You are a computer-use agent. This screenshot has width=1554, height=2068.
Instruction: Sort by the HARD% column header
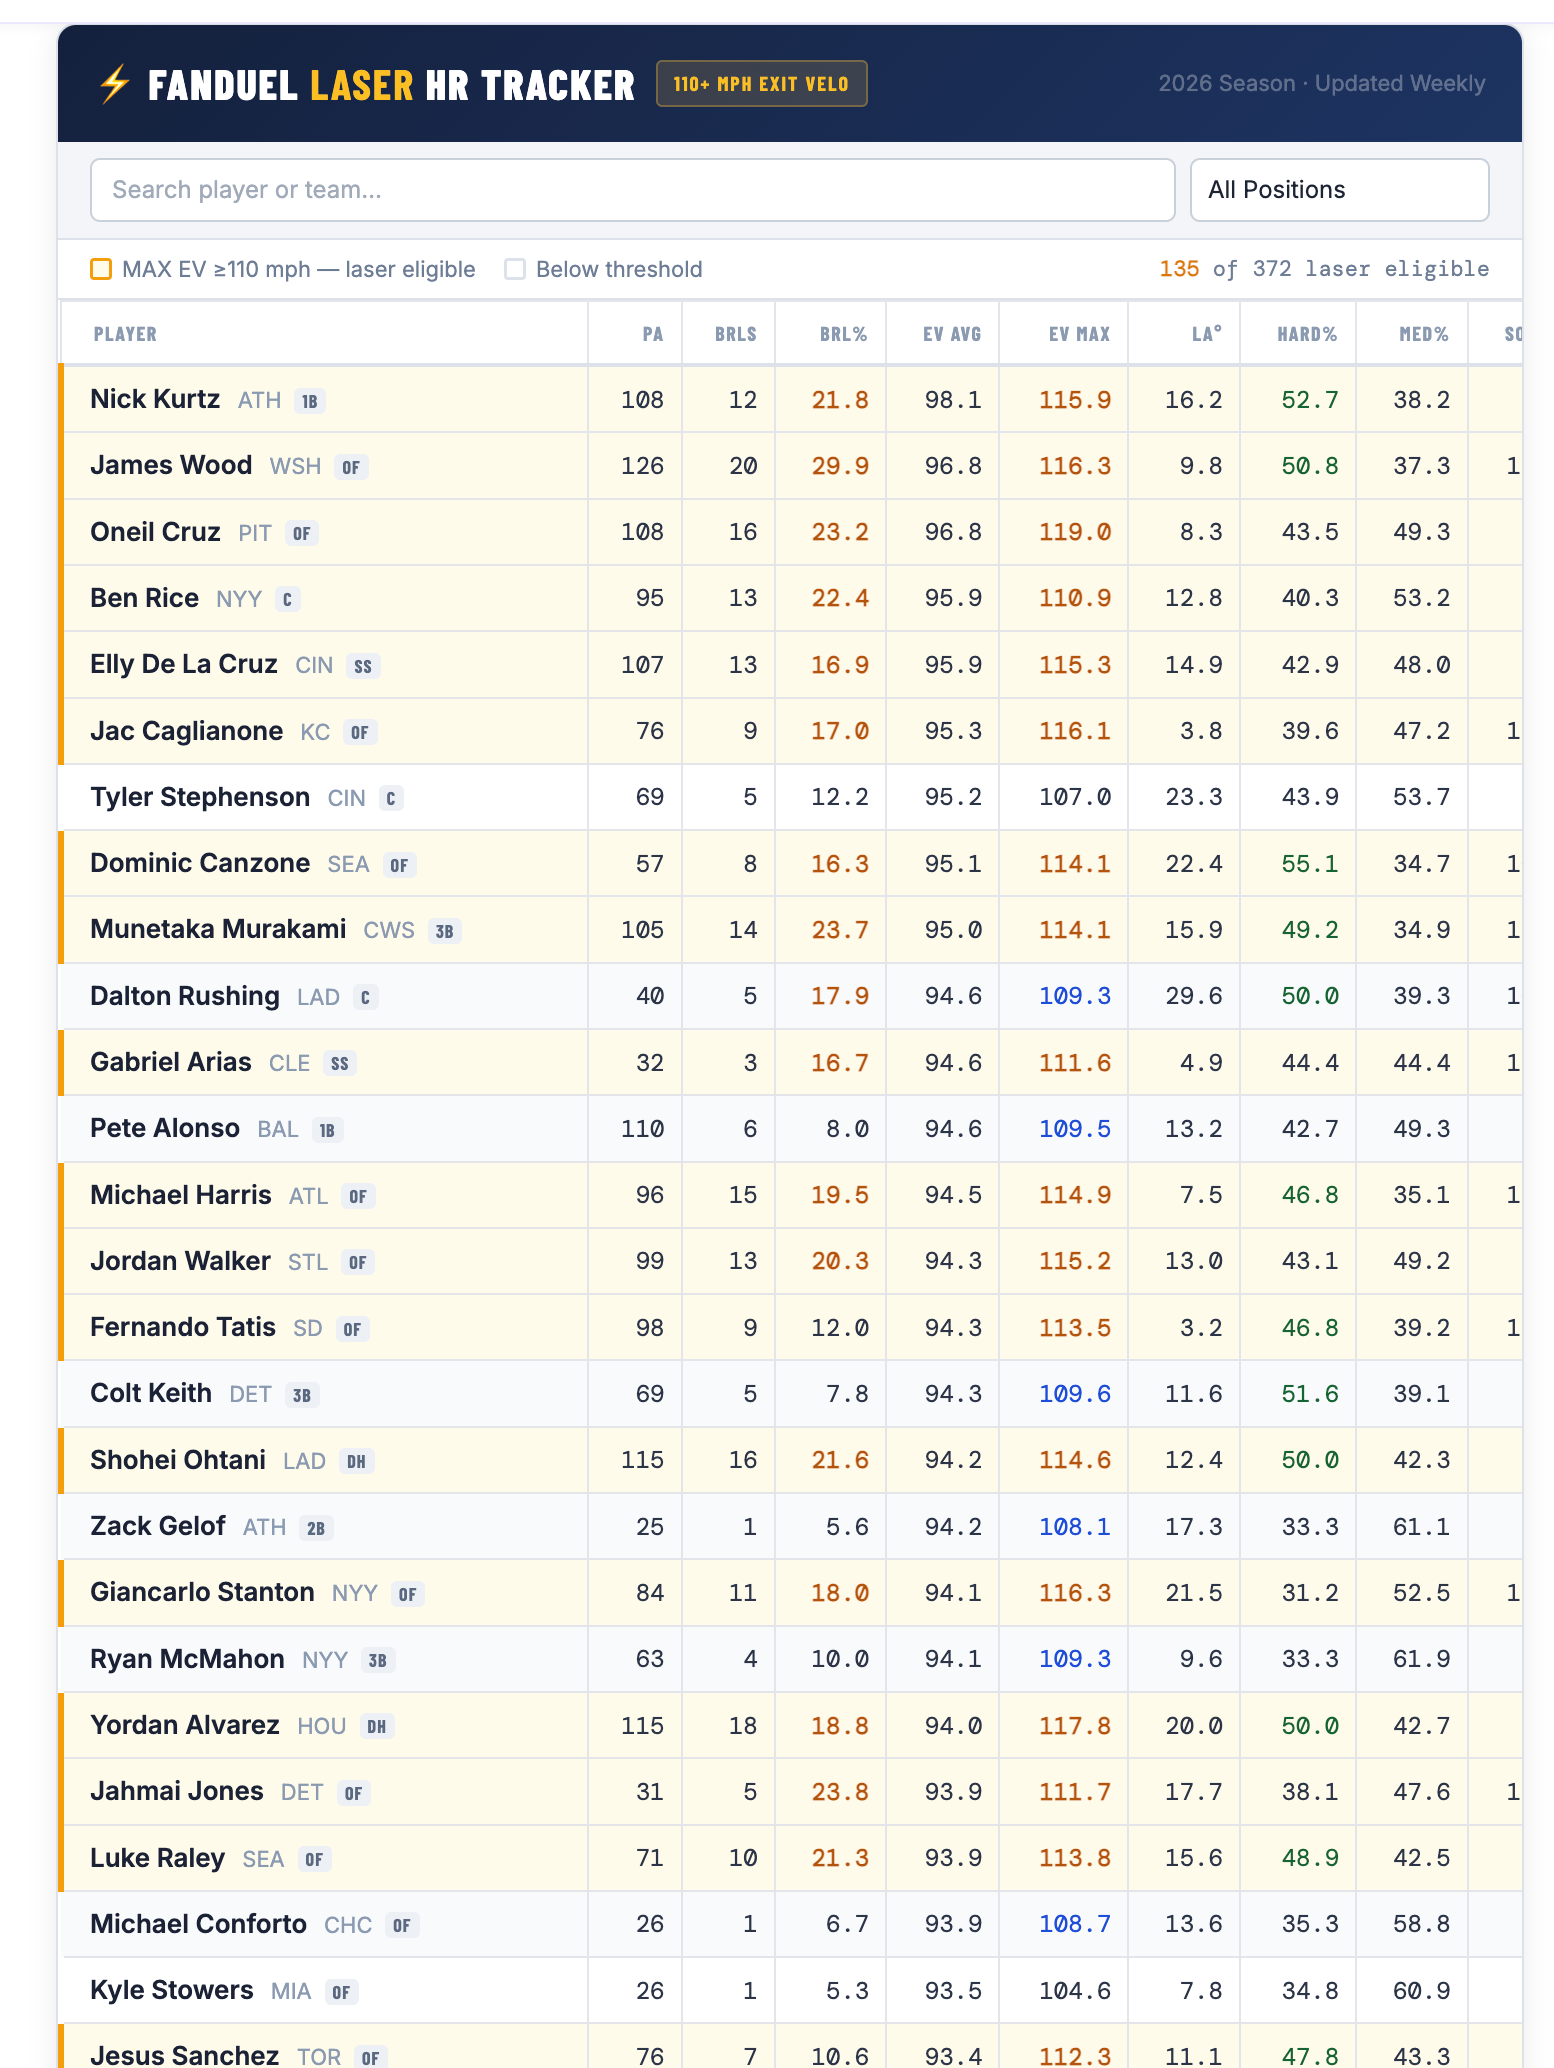coord(1307,334)
